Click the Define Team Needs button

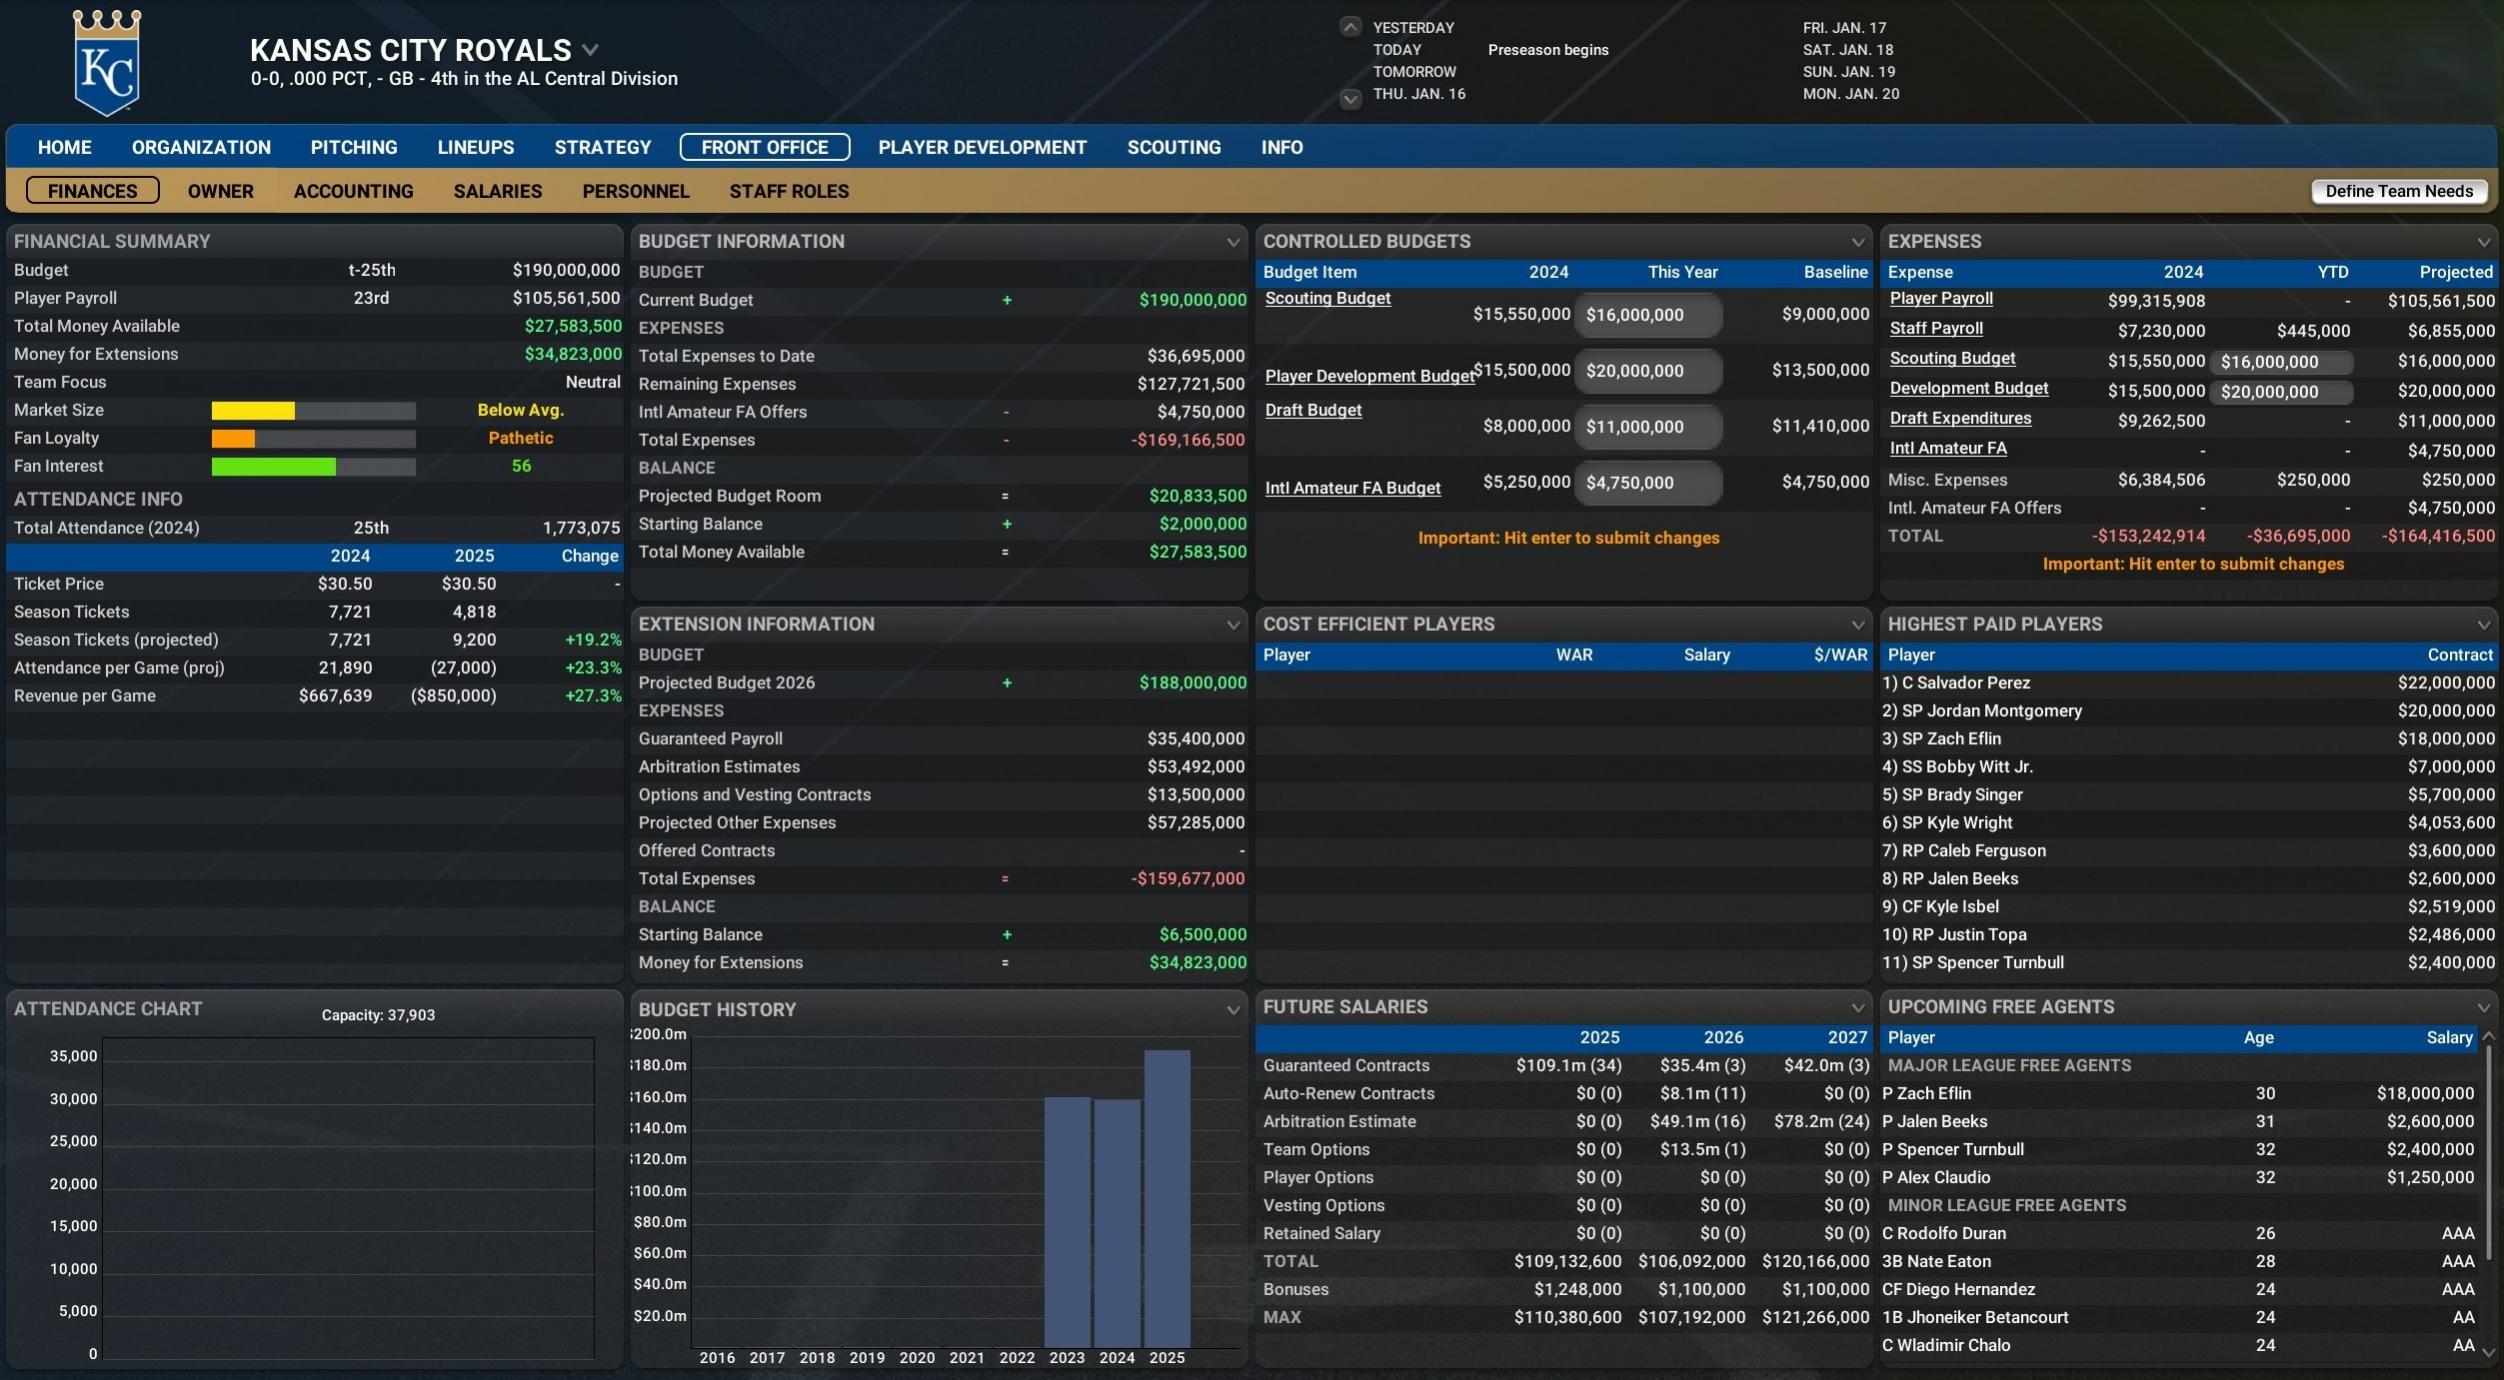click(x=2399, y=191)
